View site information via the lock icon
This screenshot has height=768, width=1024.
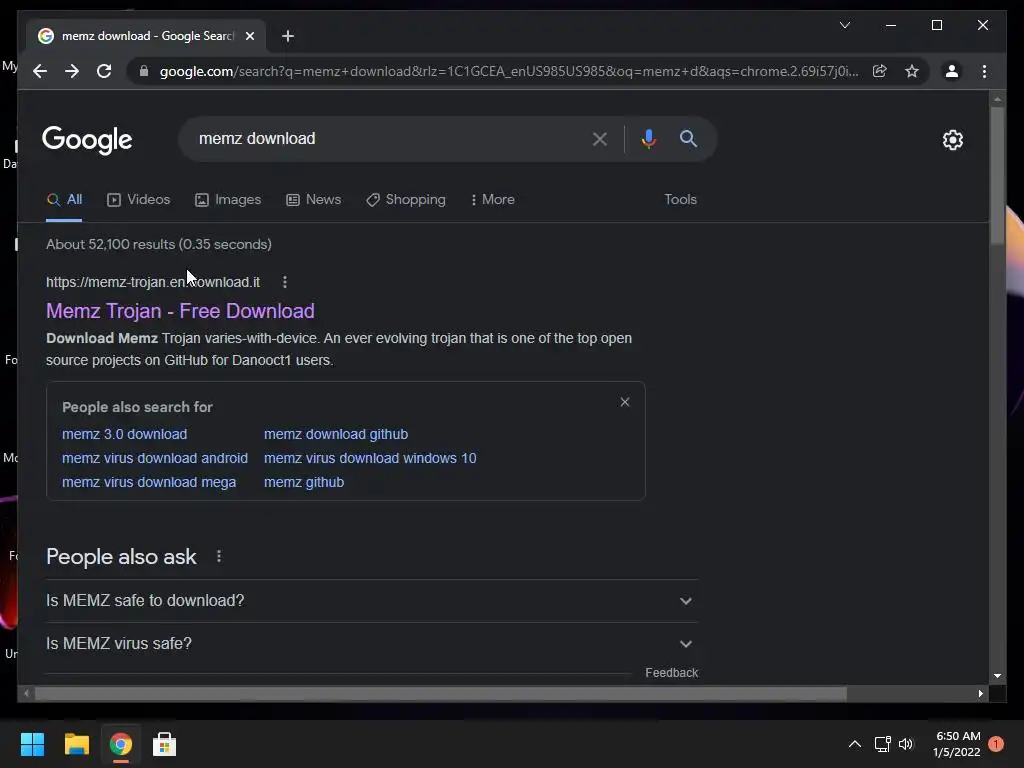[x=144, y=71]
